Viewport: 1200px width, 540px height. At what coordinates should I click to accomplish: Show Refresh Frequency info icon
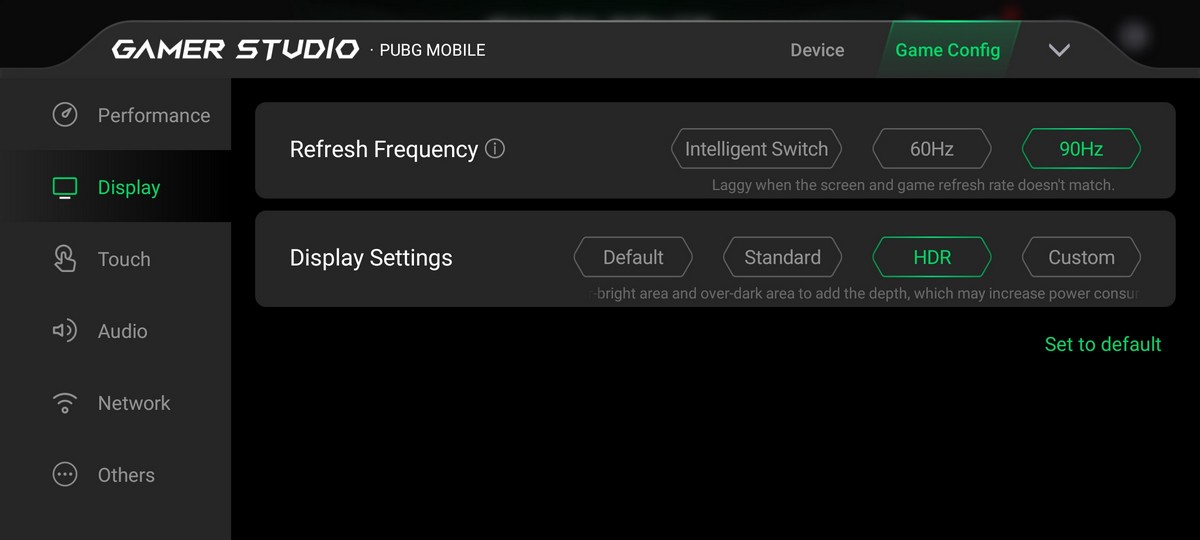pos(495,149)
